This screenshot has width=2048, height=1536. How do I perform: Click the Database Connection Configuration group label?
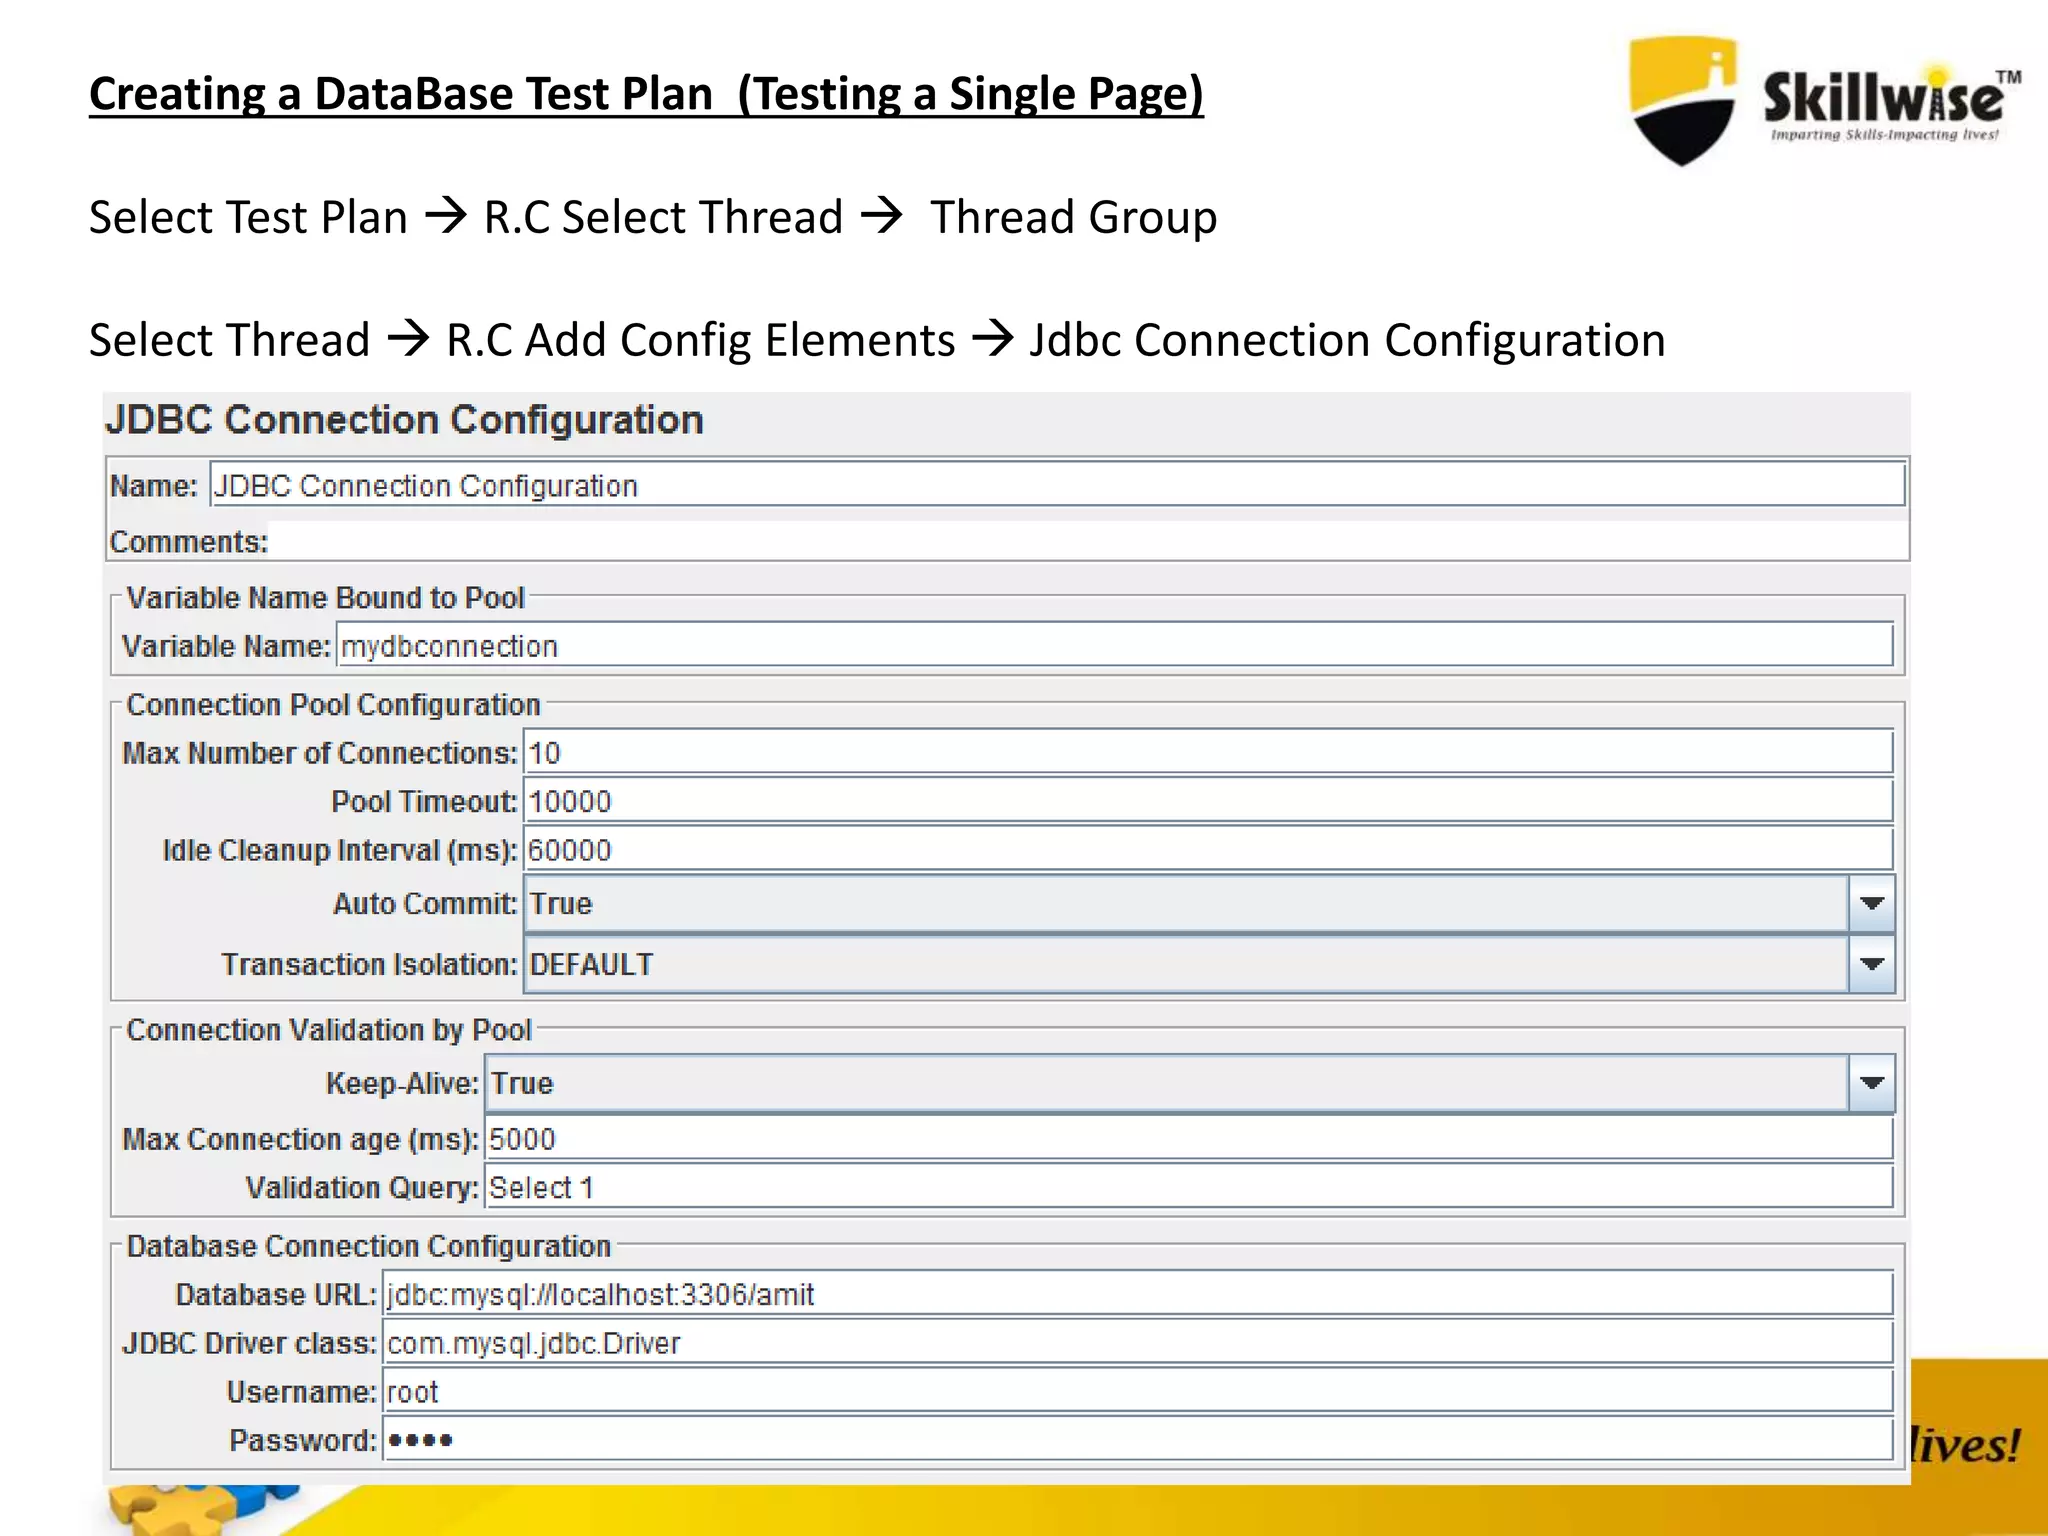tap(368, 1246)
